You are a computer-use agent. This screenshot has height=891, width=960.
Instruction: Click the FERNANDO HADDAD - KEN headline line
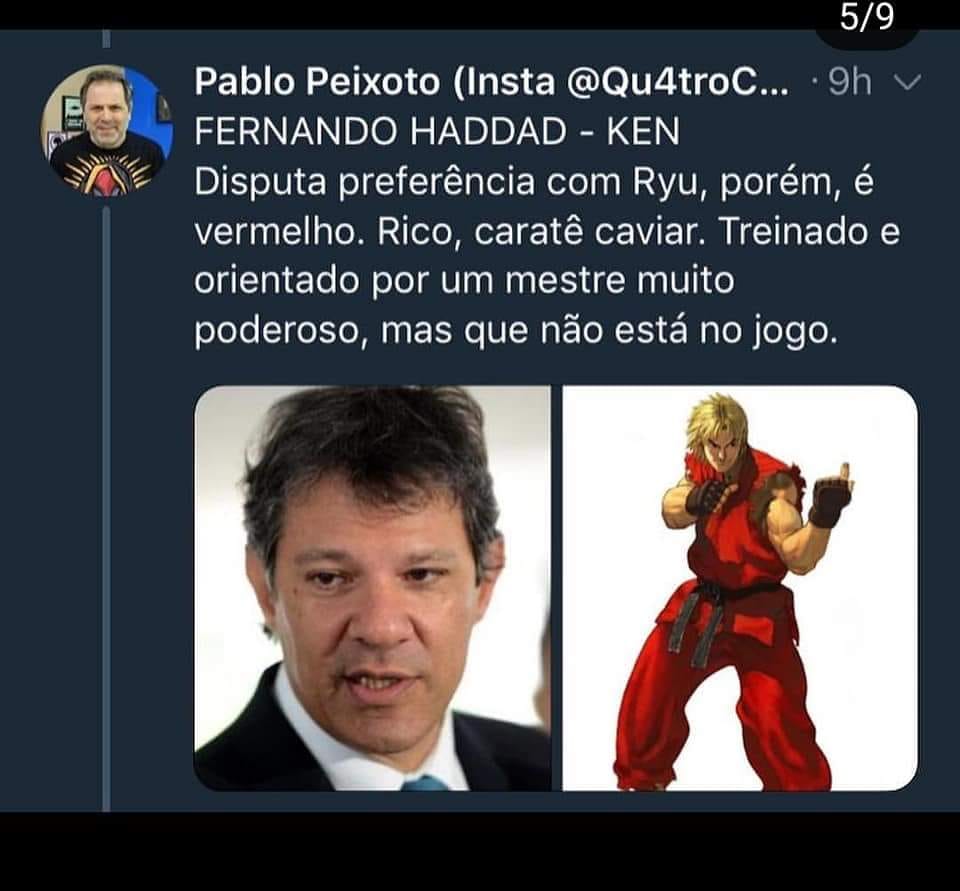tap(437, 131)
